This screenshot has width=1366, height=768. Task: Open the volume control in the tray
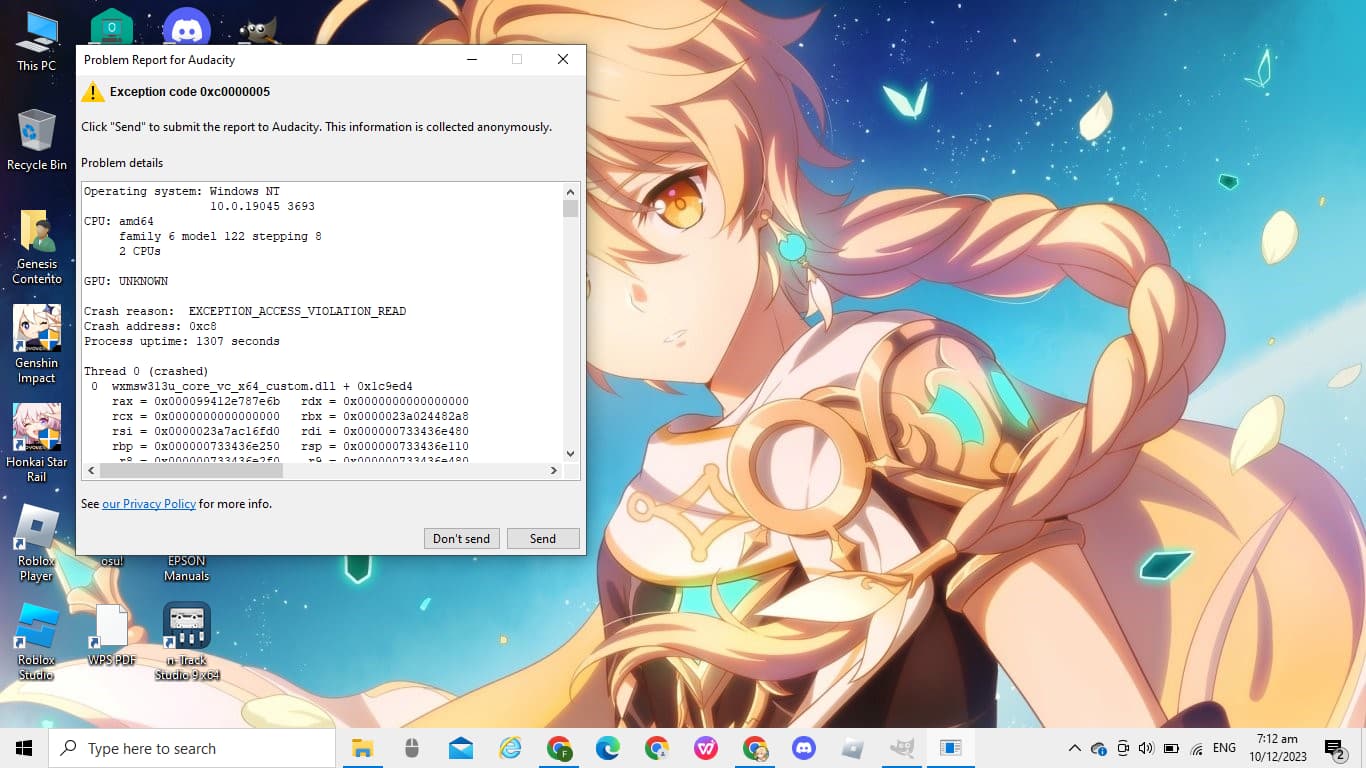click(1146, 748)
